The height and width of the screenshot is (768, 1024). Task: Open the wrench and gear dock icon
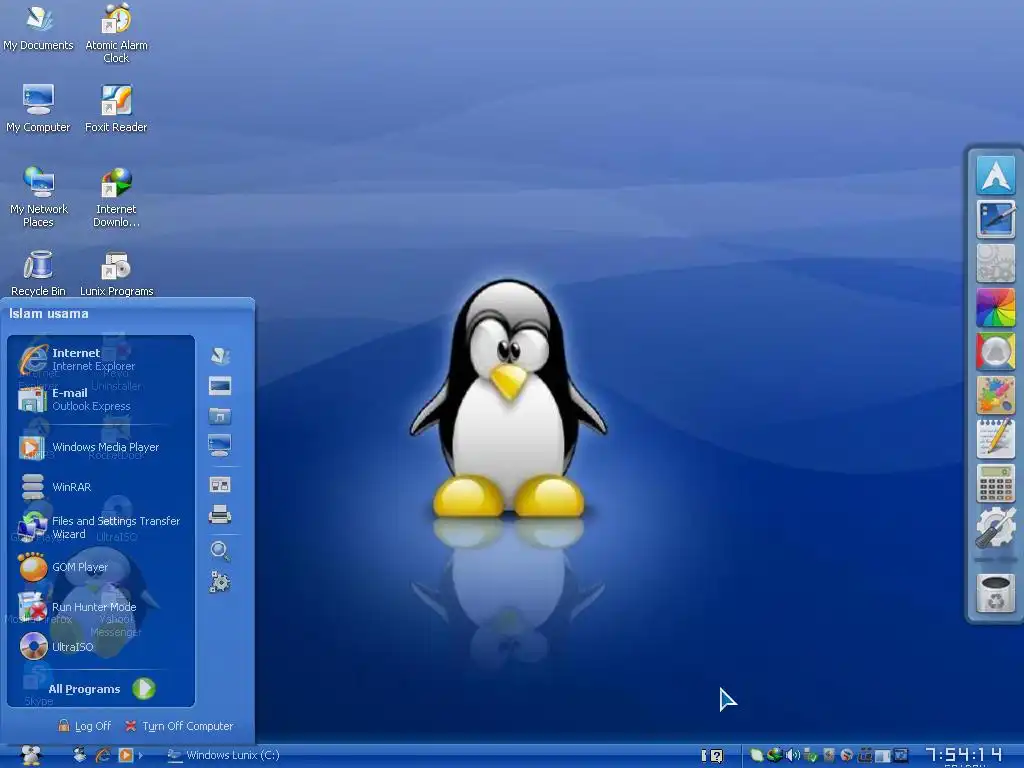click(x=995, y=528)
